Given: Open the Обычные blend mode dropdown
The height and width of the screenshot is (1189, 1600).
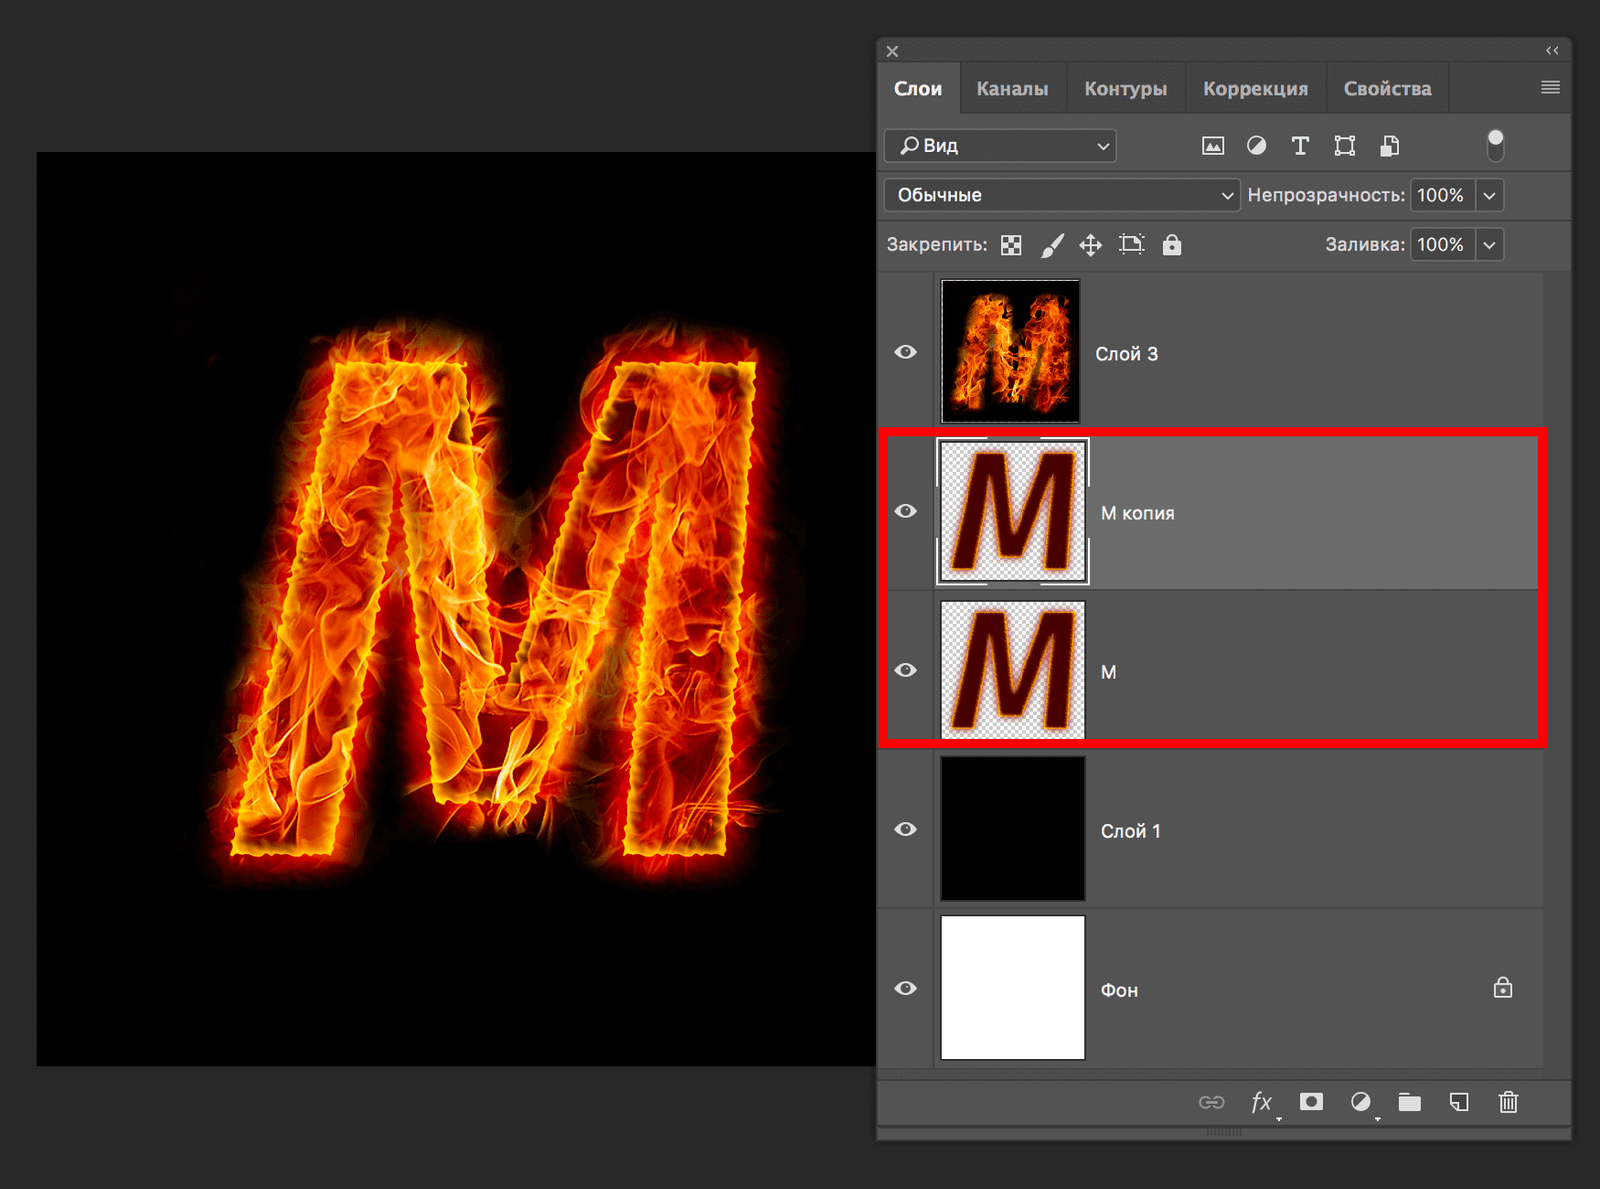Looking at the screenshot, I should [x=1061, y=195].
